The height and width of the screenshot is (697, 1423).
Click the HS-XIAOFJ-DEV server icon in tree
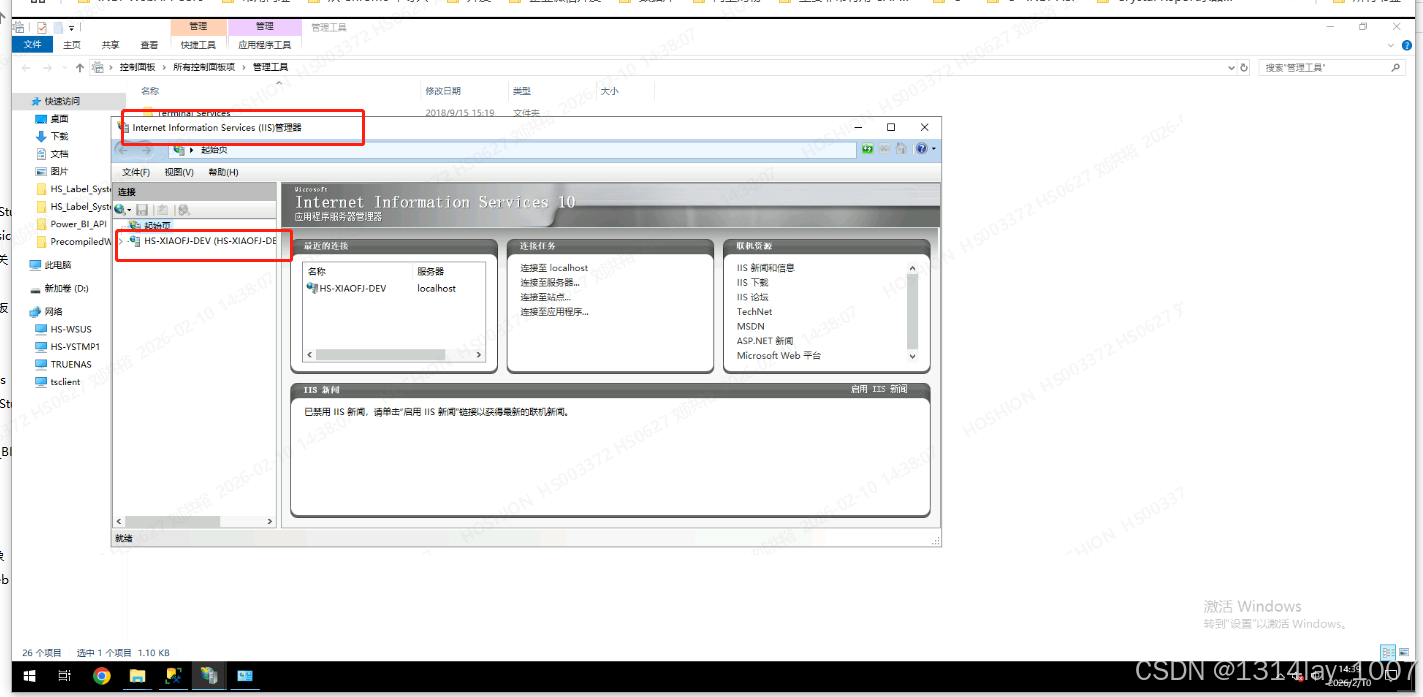pyautogui.click(x=135, y=241)
